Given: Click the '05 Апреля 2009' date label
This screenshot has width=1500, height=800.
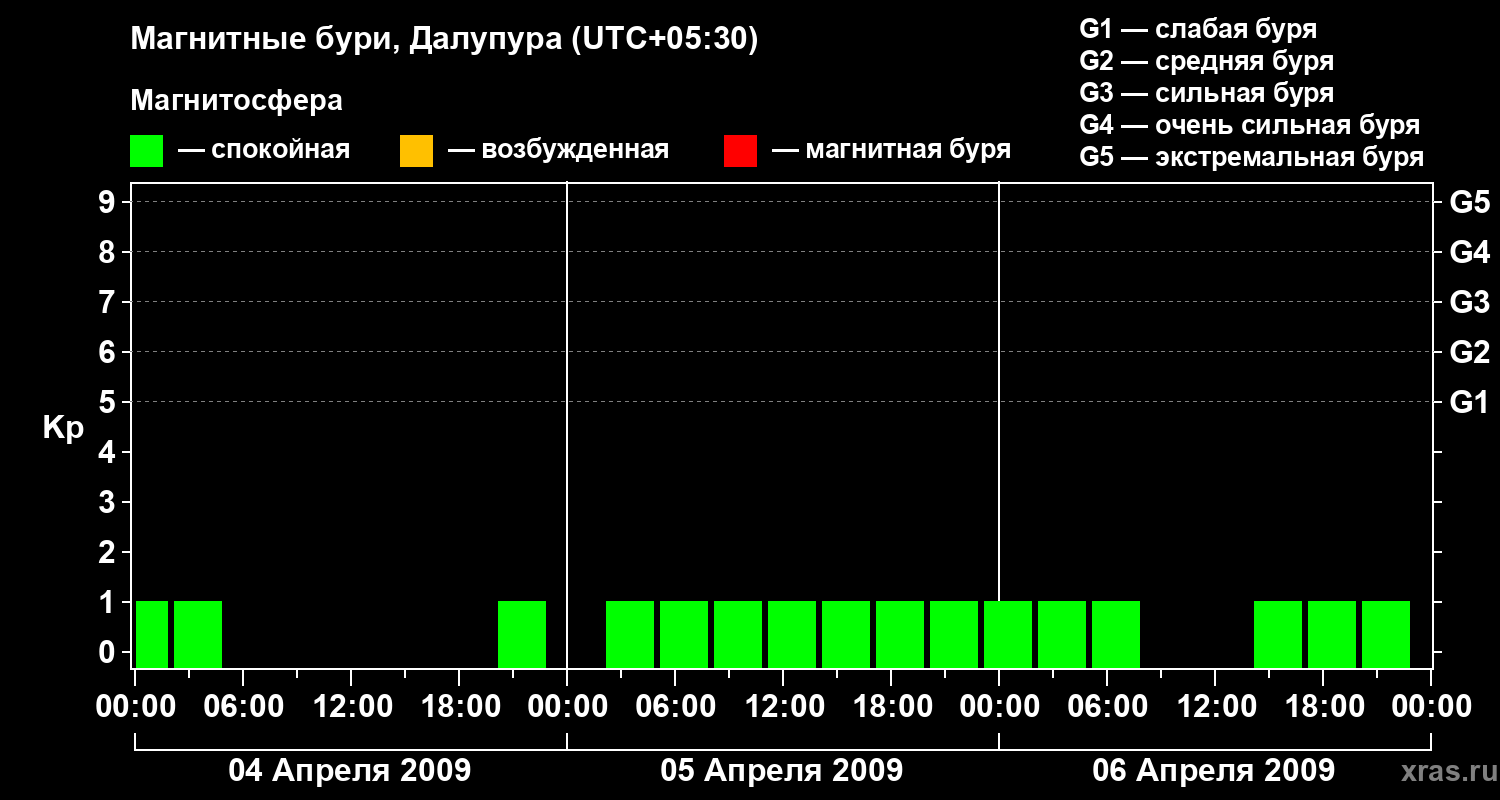Looking at the screenshot, I should (x=782, y=770).
